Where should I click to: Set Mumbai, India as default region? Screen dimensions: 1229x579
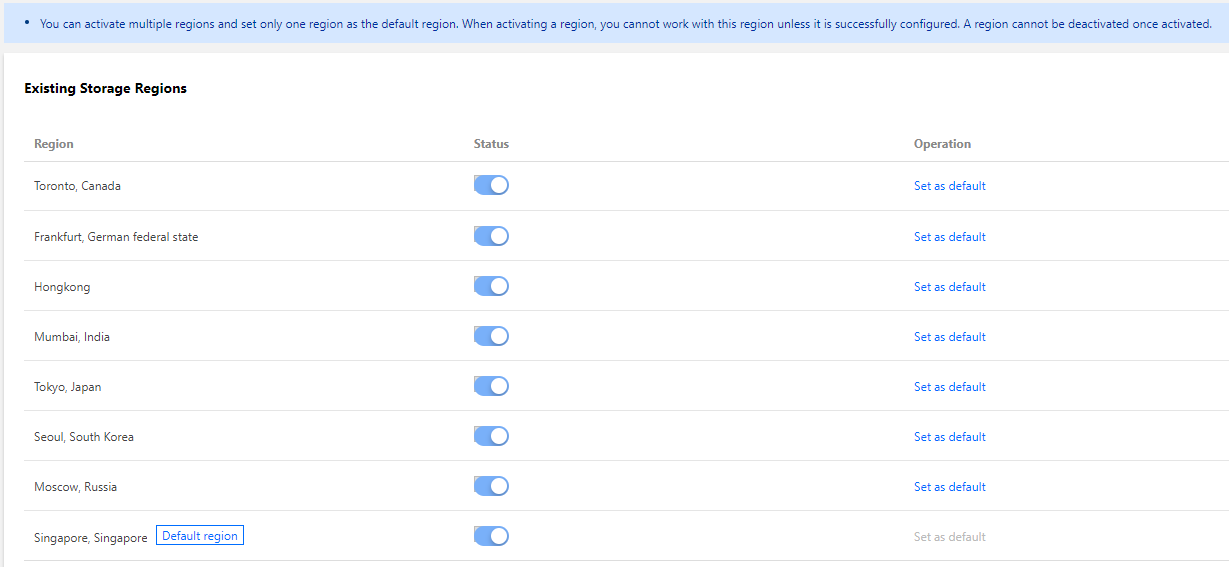click(x=949, y=337)
